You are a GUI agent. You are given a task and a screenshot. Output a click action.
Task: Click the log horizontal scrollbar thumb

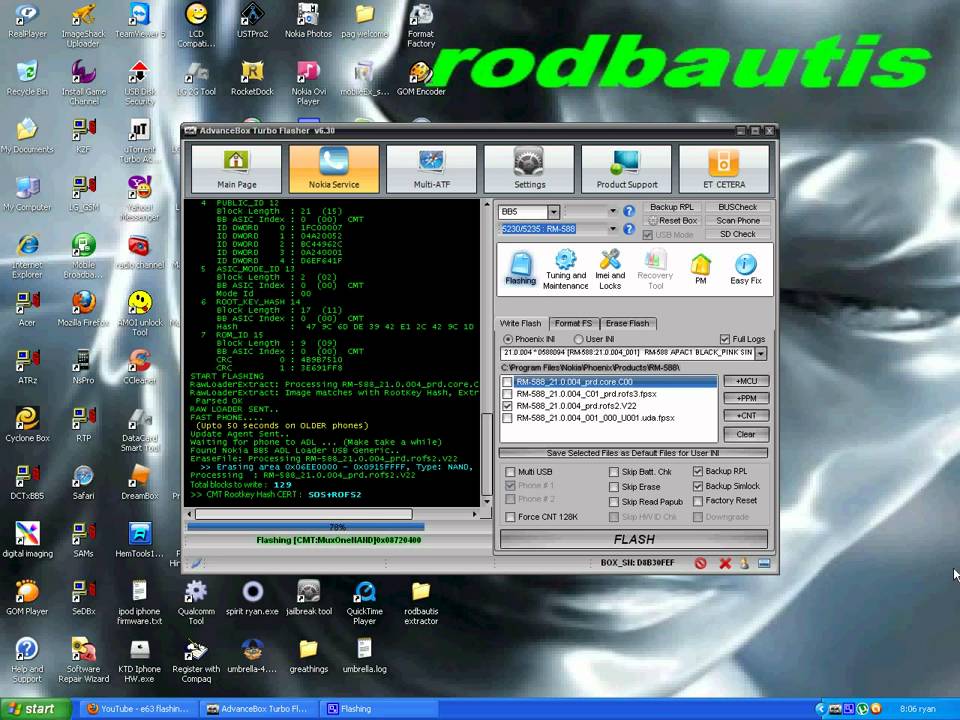(x=304, y=514)
